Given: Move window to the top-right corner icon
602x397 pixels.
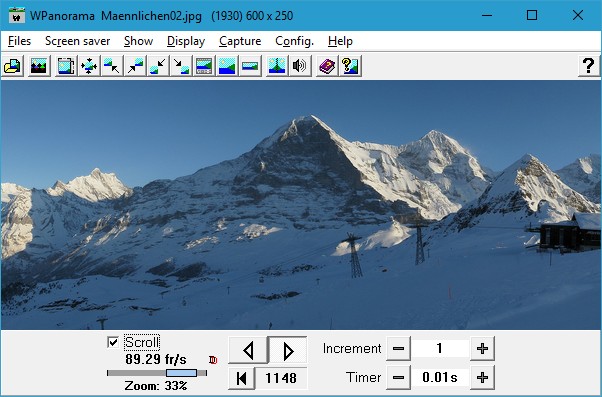Looking at the screenshot, I should coord(135,66).
